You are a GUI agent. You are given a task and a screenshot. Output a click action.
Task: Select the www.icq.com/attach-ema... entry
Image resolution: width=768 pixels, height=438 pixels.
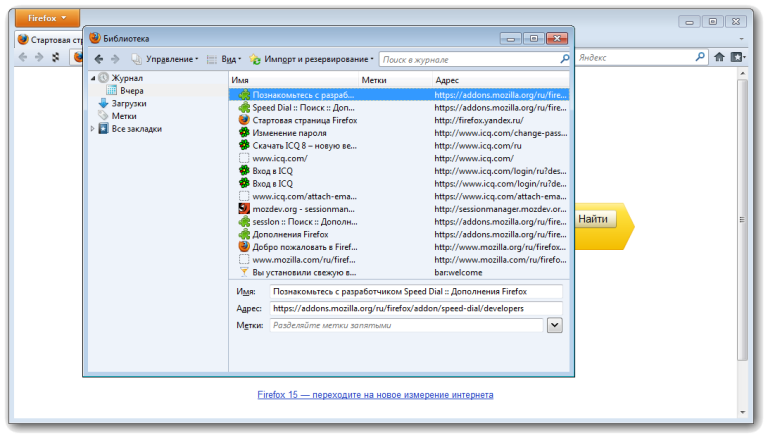[x=399, y=196]
